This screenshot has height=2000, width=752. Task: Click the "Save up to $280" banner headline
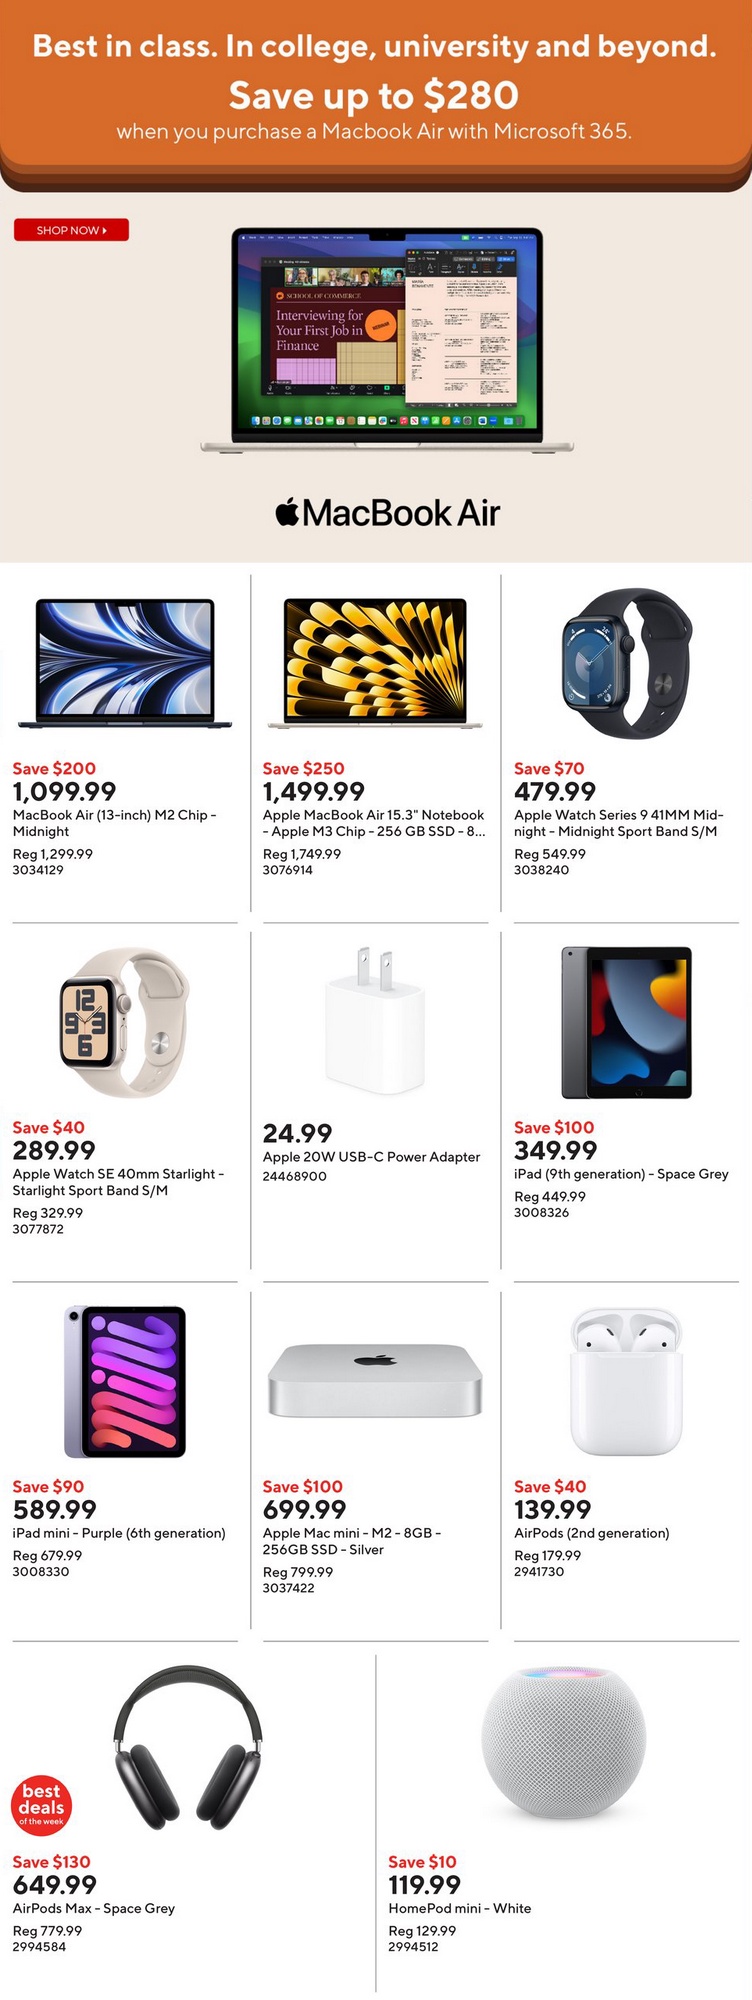click(x=374, y=96)
